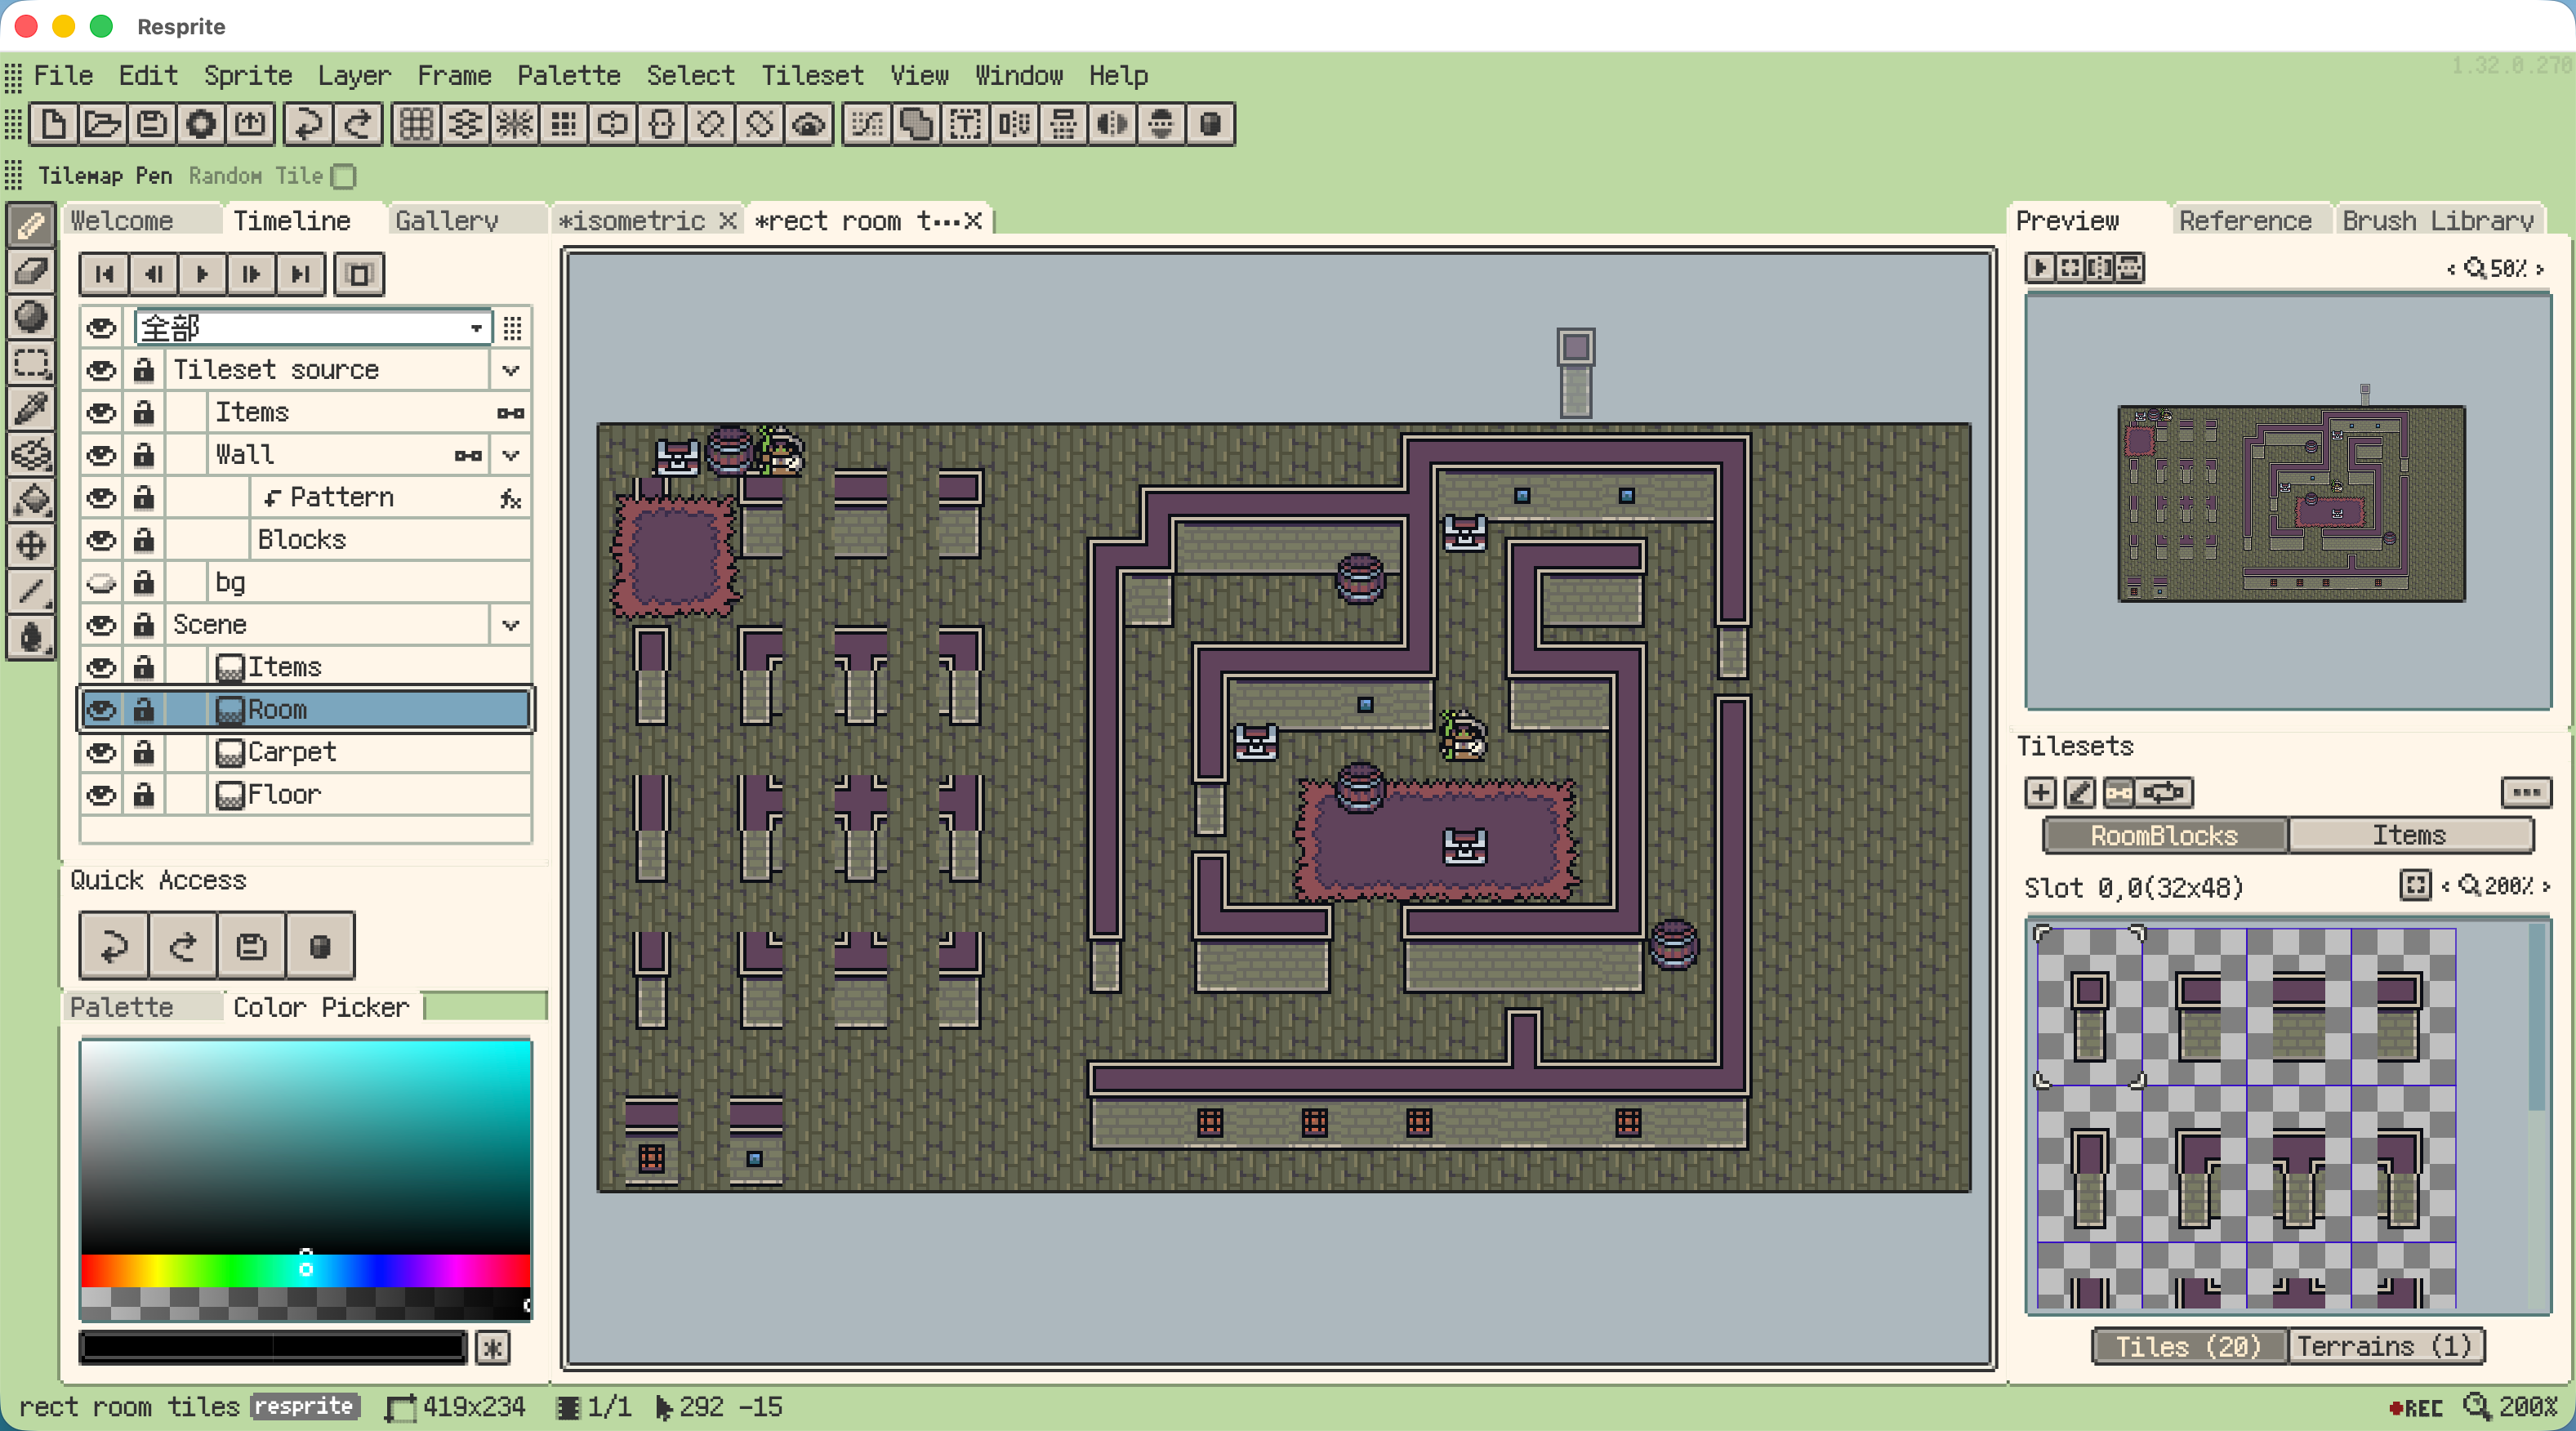
Task: Open the Sprite menu
Action: coord(248,76)
